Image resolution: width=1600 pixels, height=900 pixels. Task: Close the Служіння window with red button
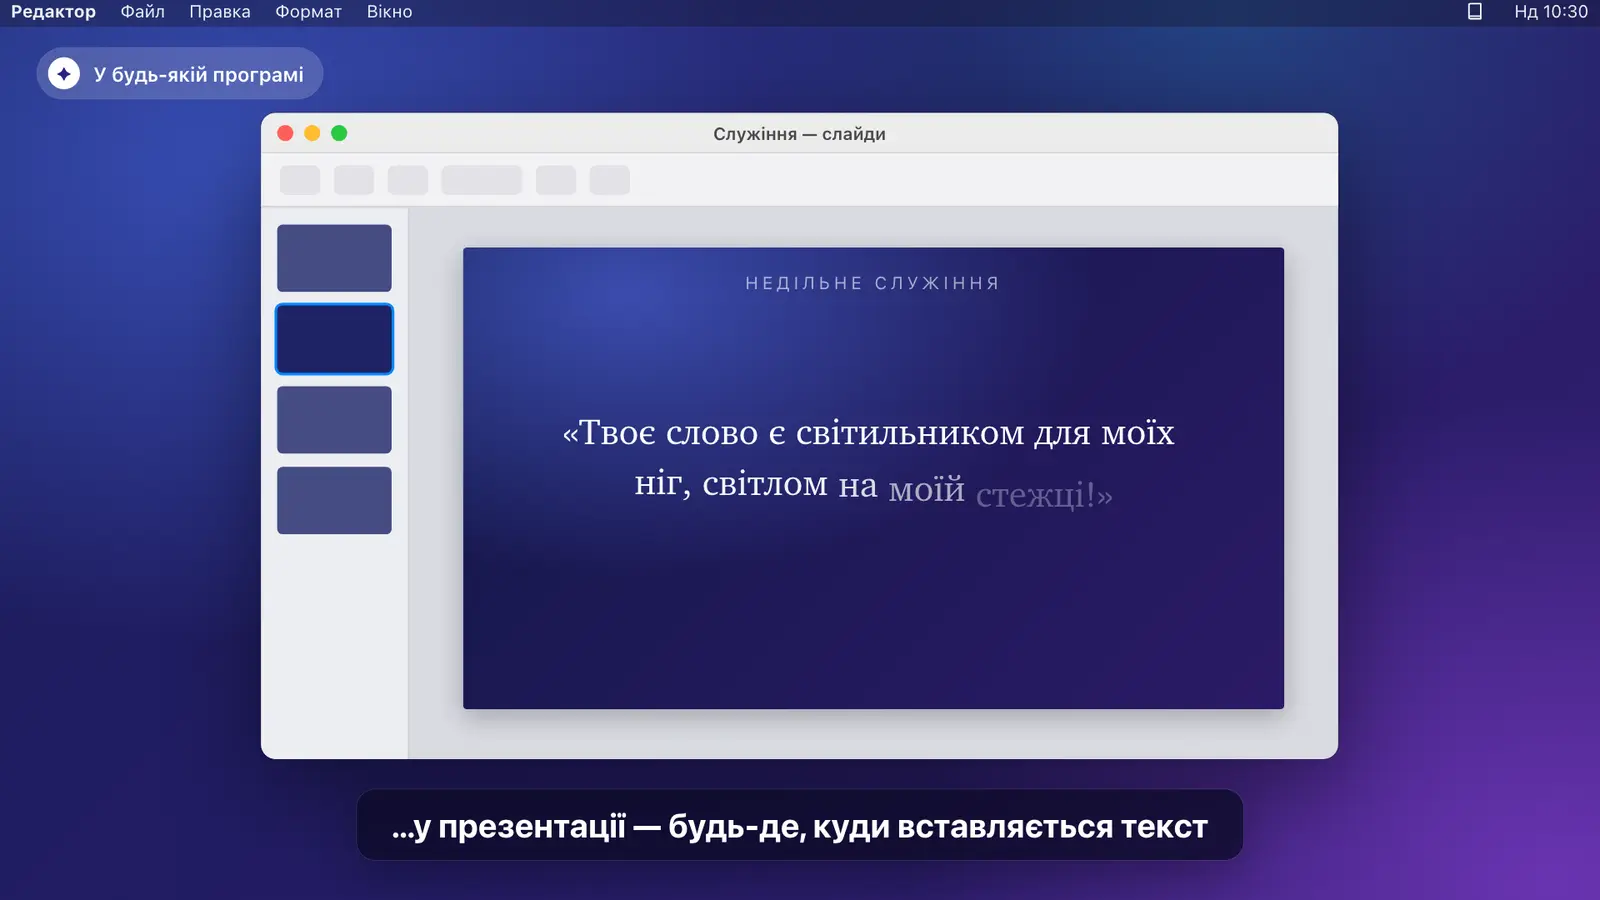[285, 133]
